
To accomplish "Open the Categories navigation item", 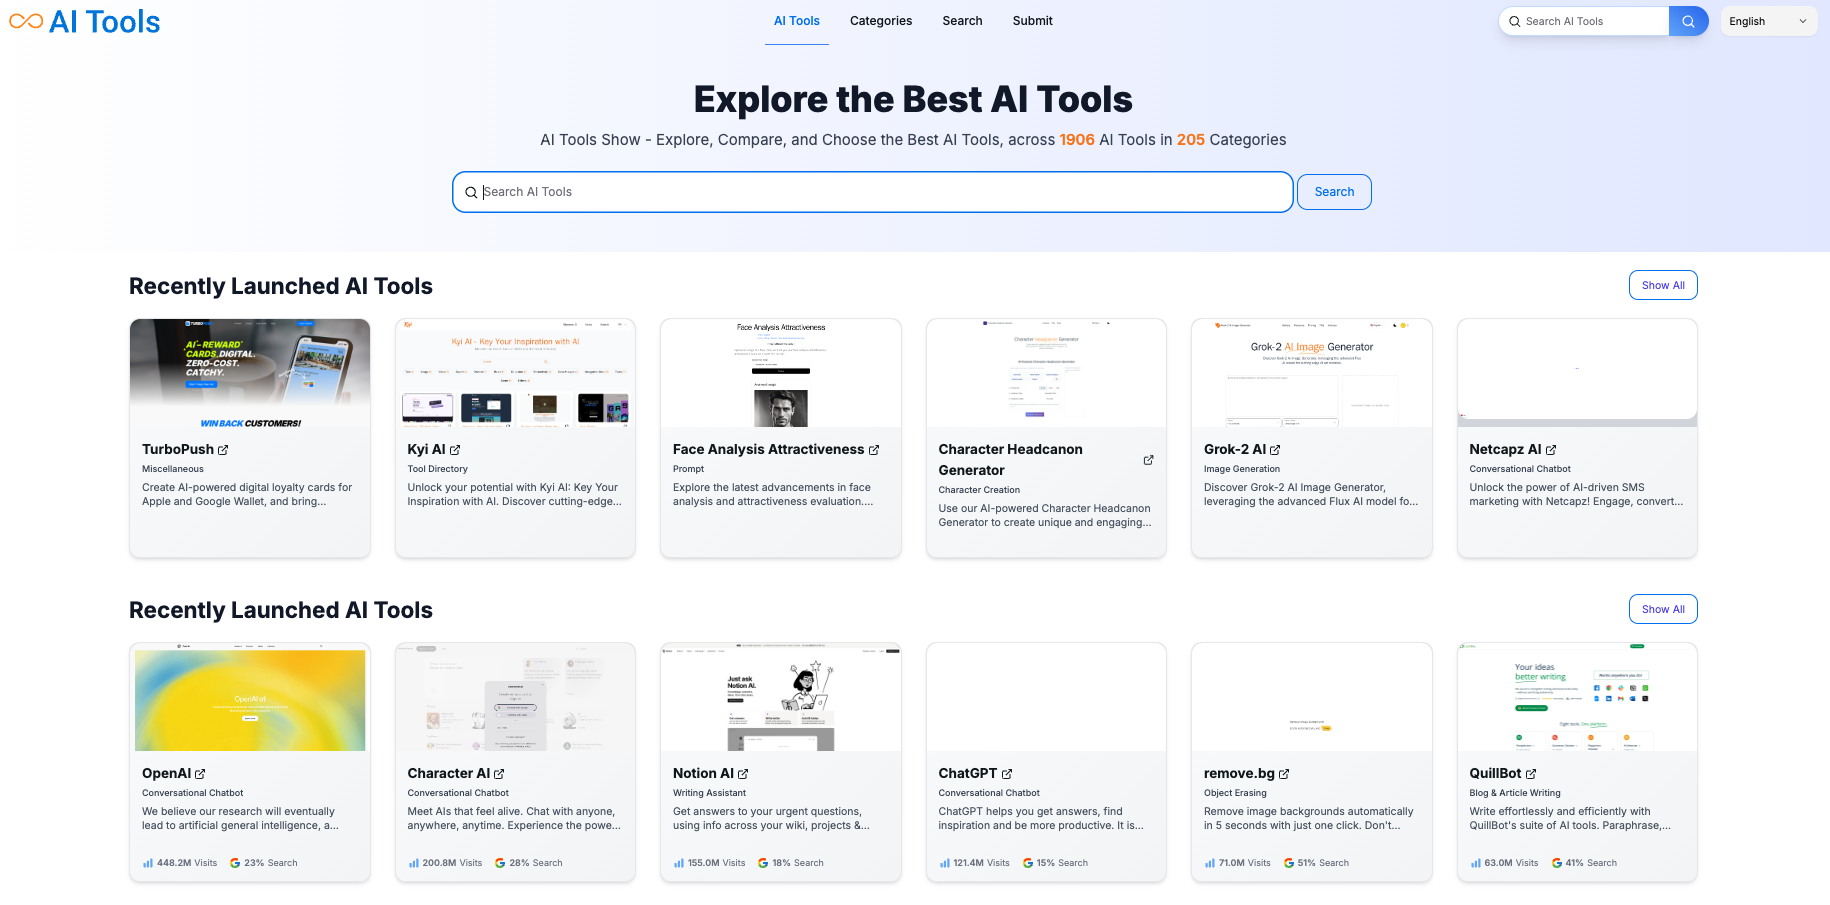I will (881, 21).
